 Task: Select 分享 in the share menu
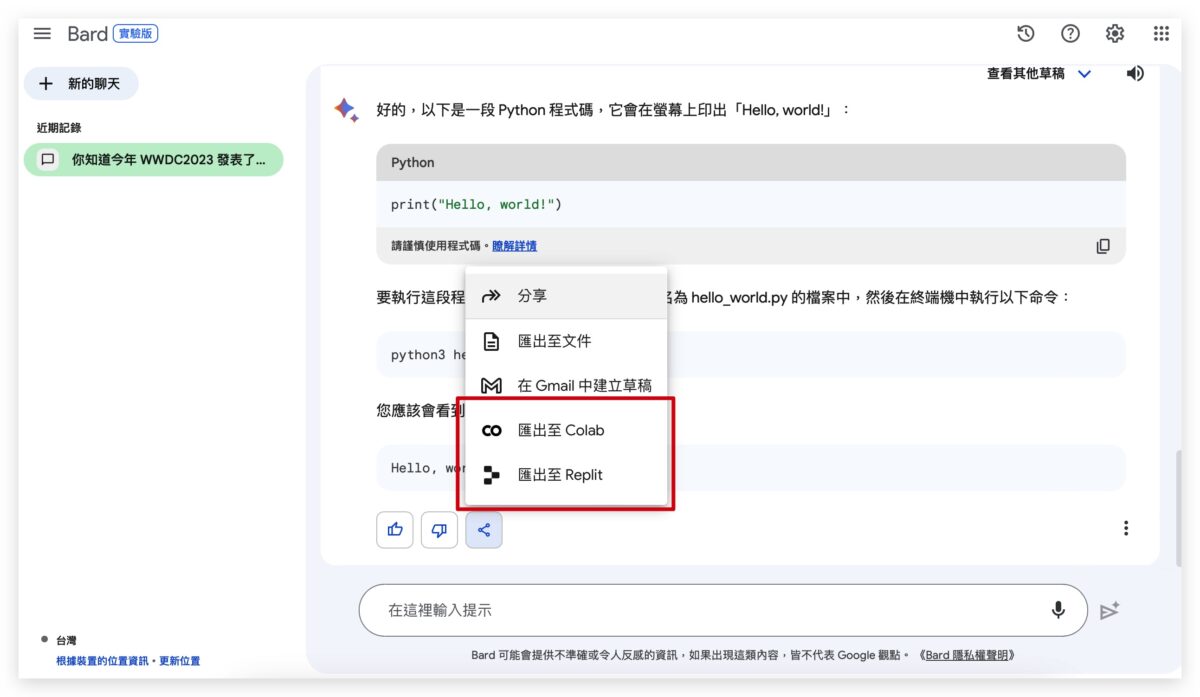pos(567,296)
